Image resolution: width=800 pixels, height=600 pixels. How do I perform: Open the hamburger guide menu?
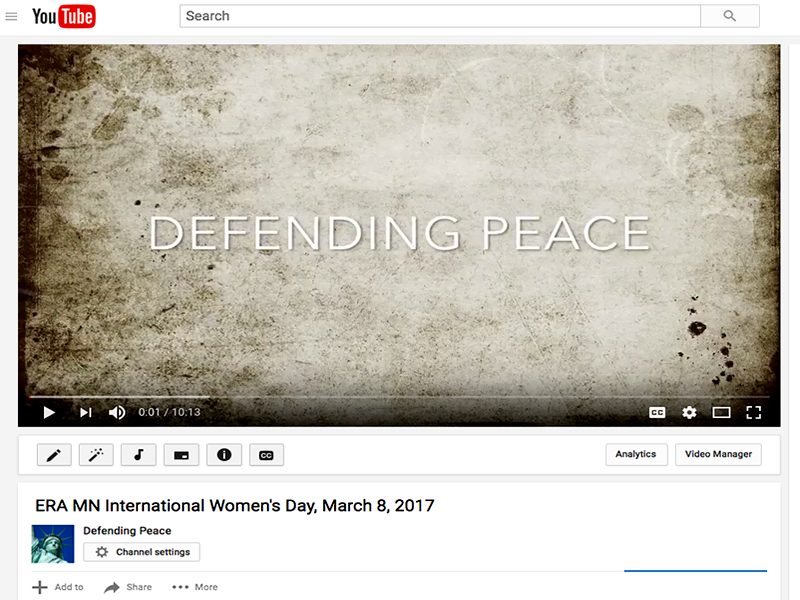(11, 17)
